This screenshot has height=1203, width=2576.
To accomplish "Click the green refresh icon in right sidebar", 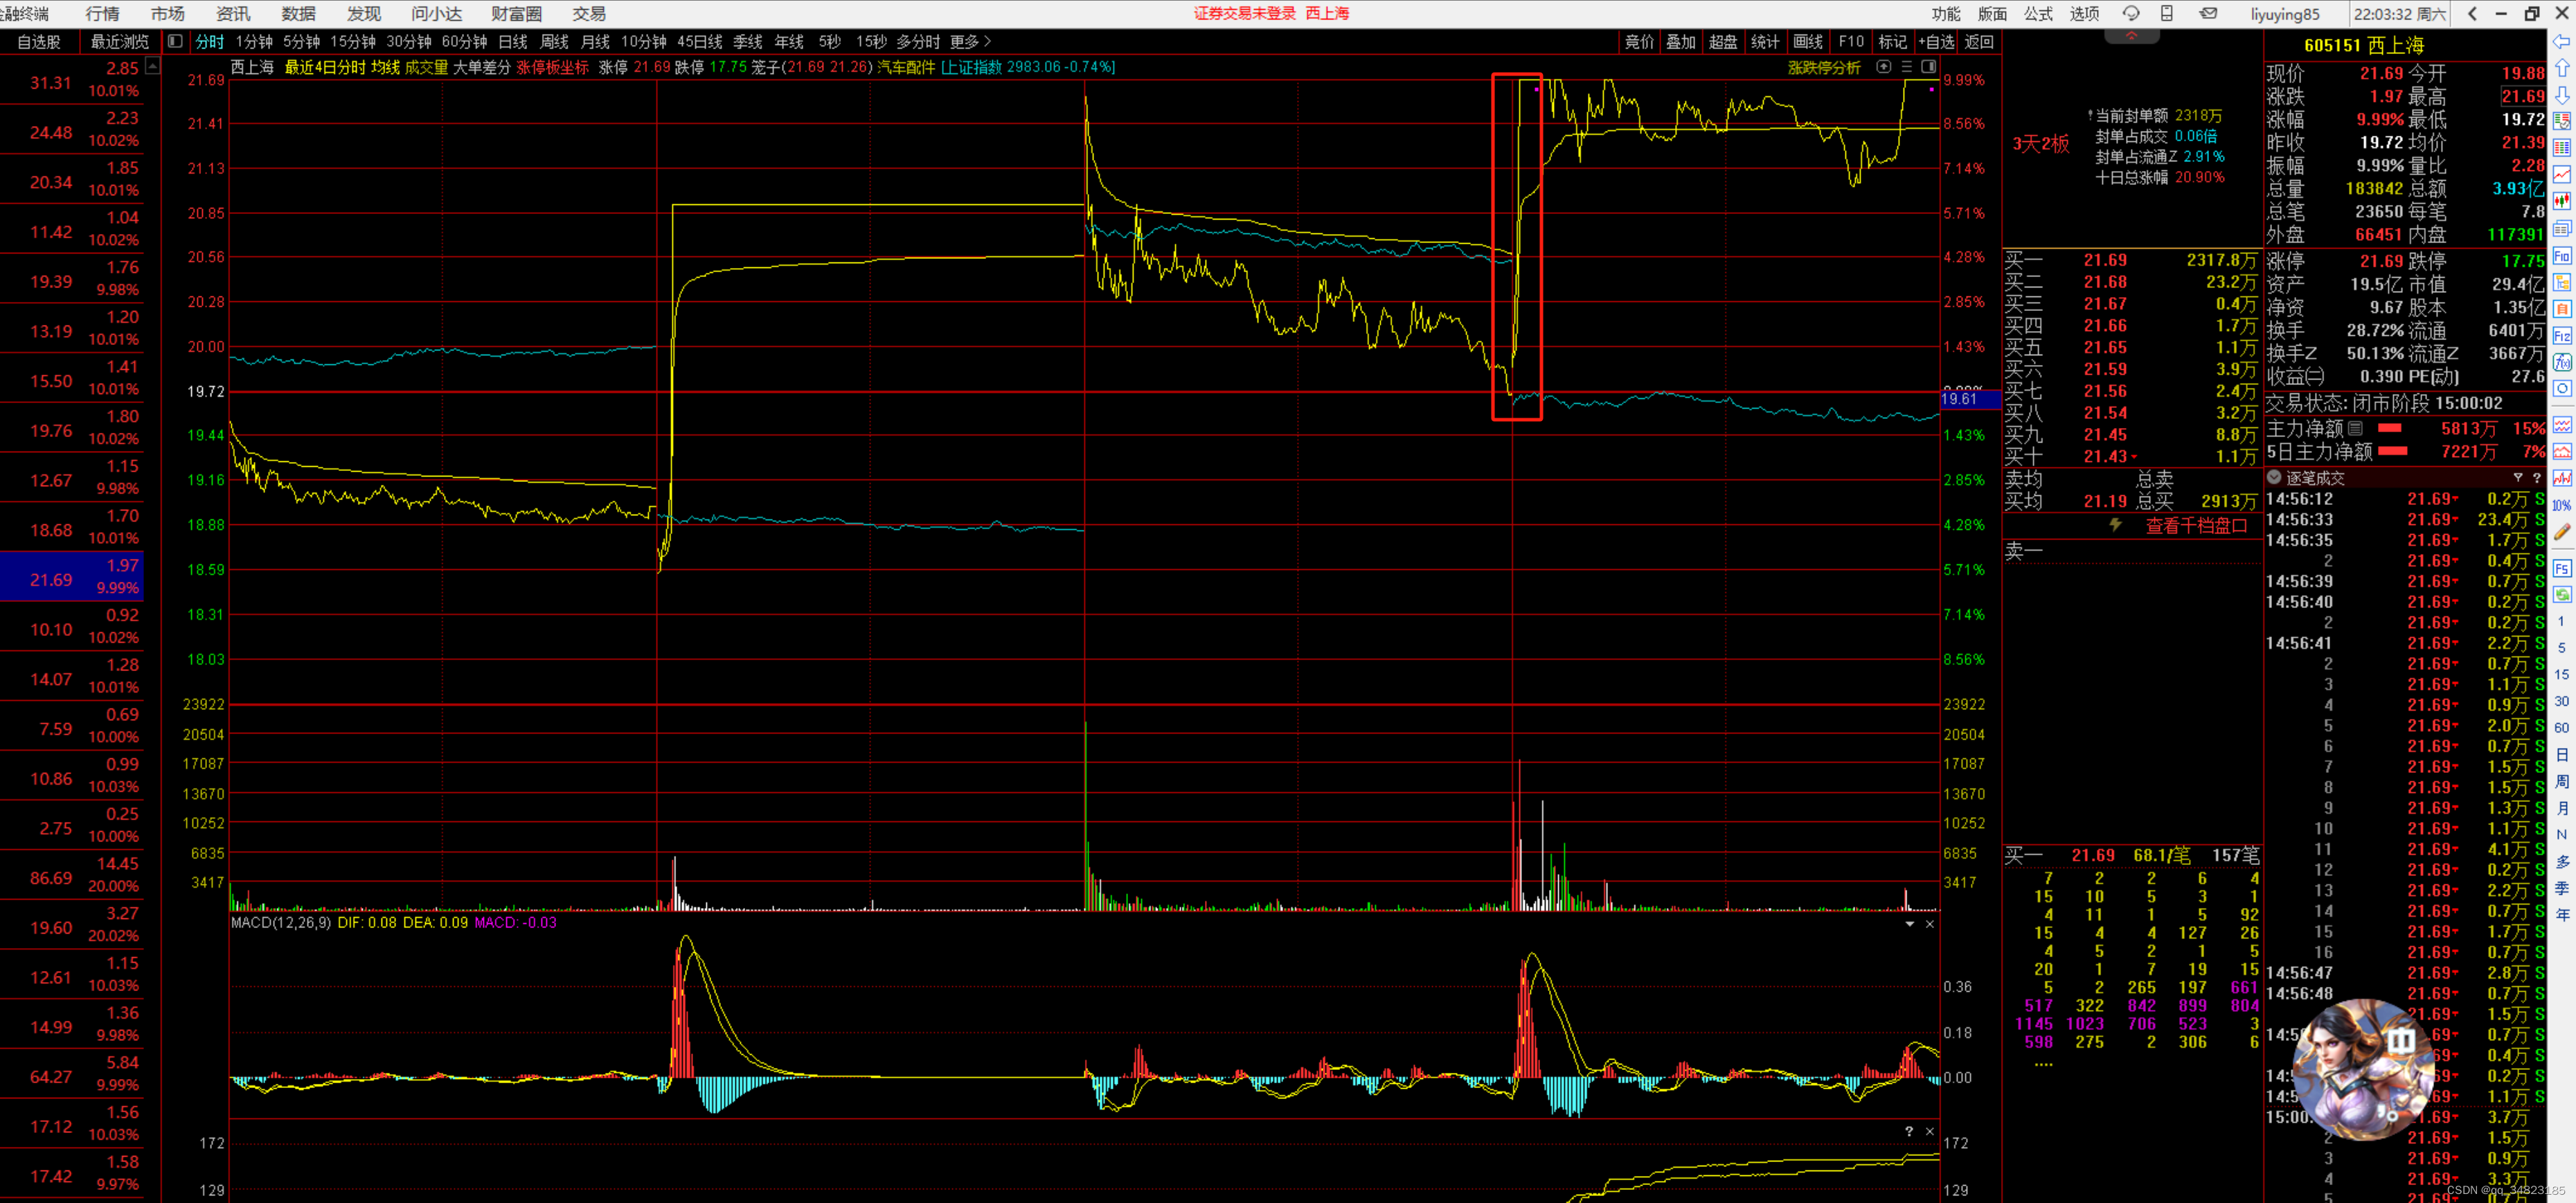I will click(2561, 595).
